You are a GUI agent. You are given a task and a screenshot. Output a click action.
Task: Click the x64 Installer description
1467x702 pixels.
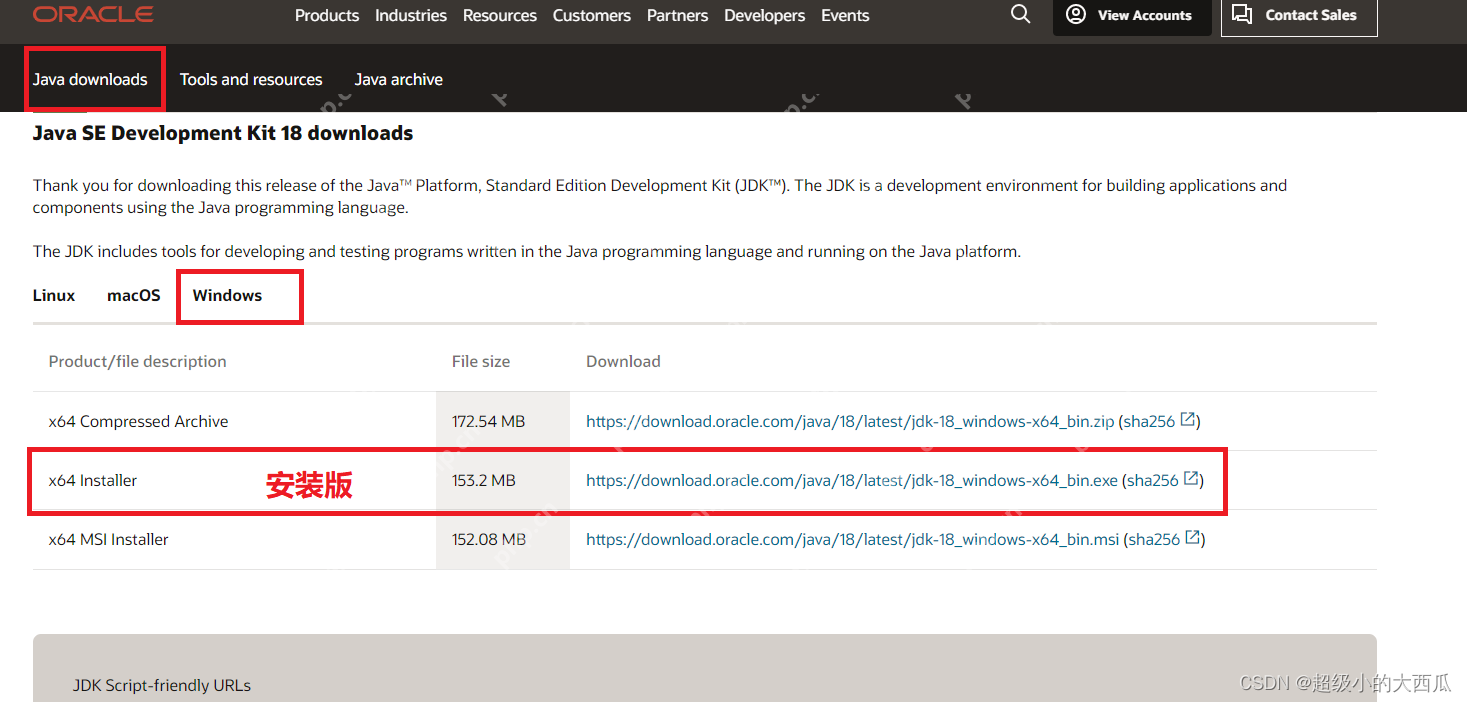pos(93,480)
